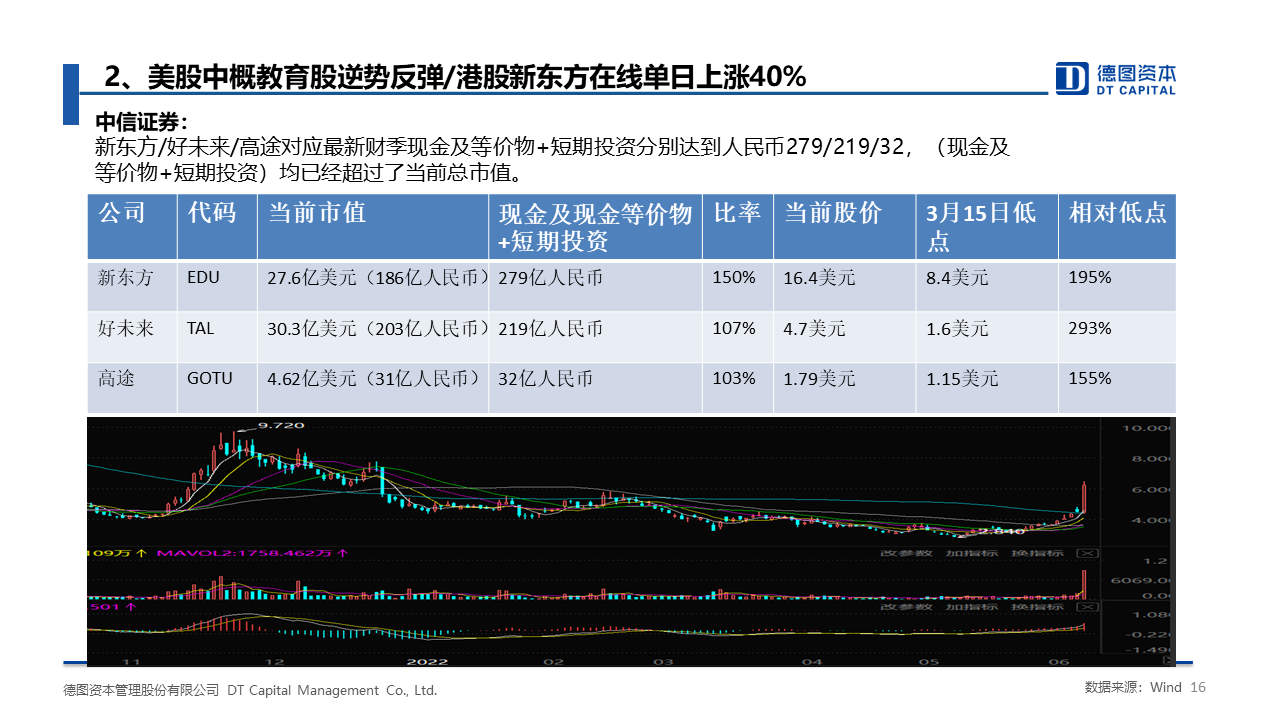
Task: Select the 16.4美元 price cell
Action: [x=844, y=285]
